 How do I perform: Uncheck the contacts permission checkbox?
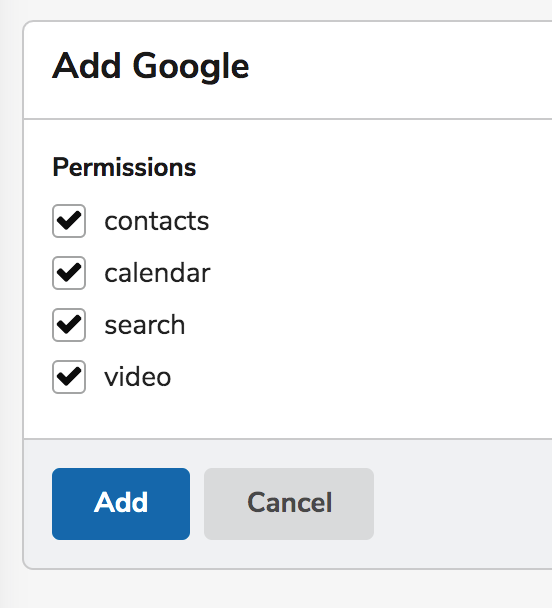coord(69,221)
